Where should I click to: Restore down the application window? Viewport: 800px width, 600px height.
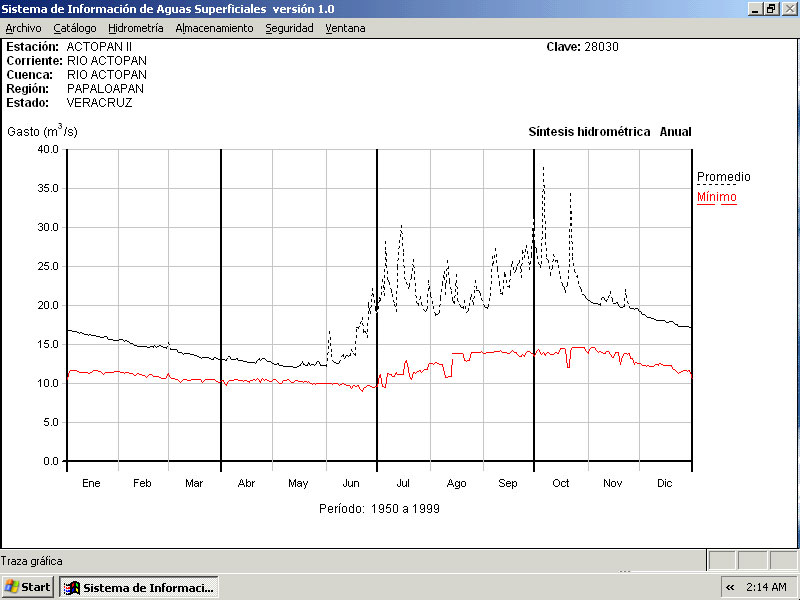pyautogui.click(x=771, y=8)
